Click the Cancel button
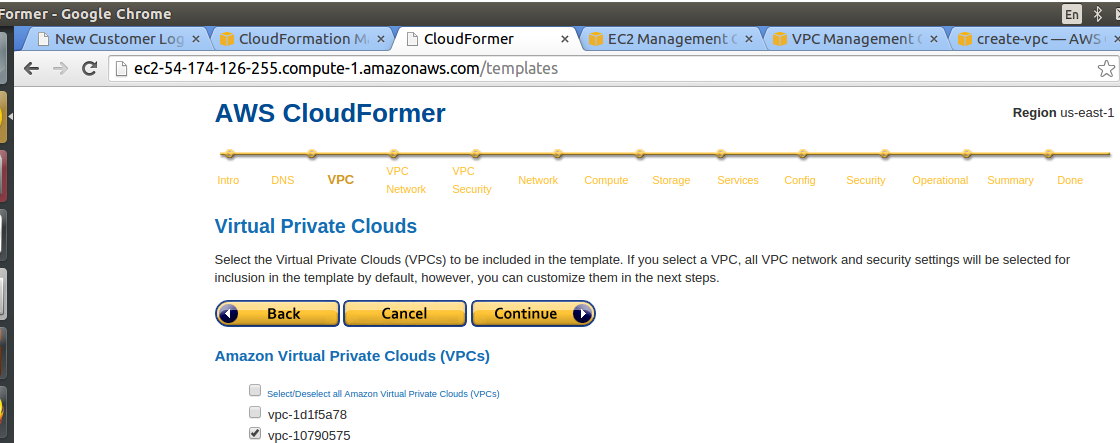The width and height of the screenshot is (1120, 443). [x=404, y=314]
